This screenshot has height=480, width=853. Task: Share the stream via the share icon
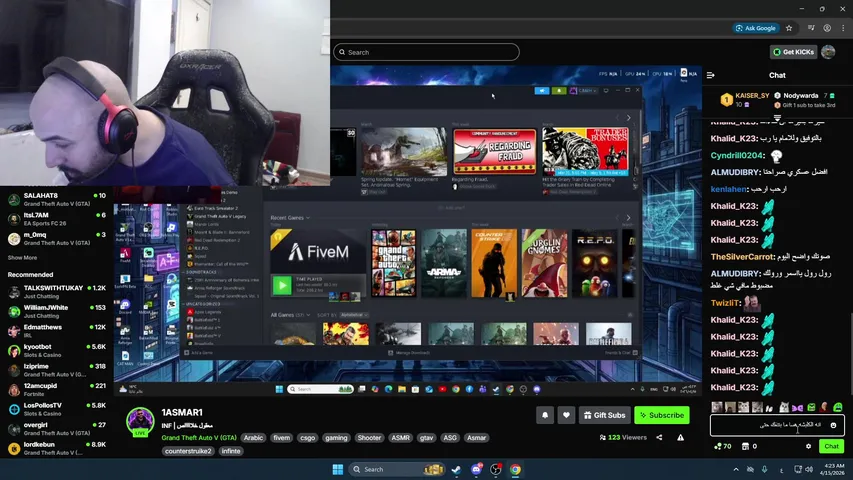[x=659, y=438]
